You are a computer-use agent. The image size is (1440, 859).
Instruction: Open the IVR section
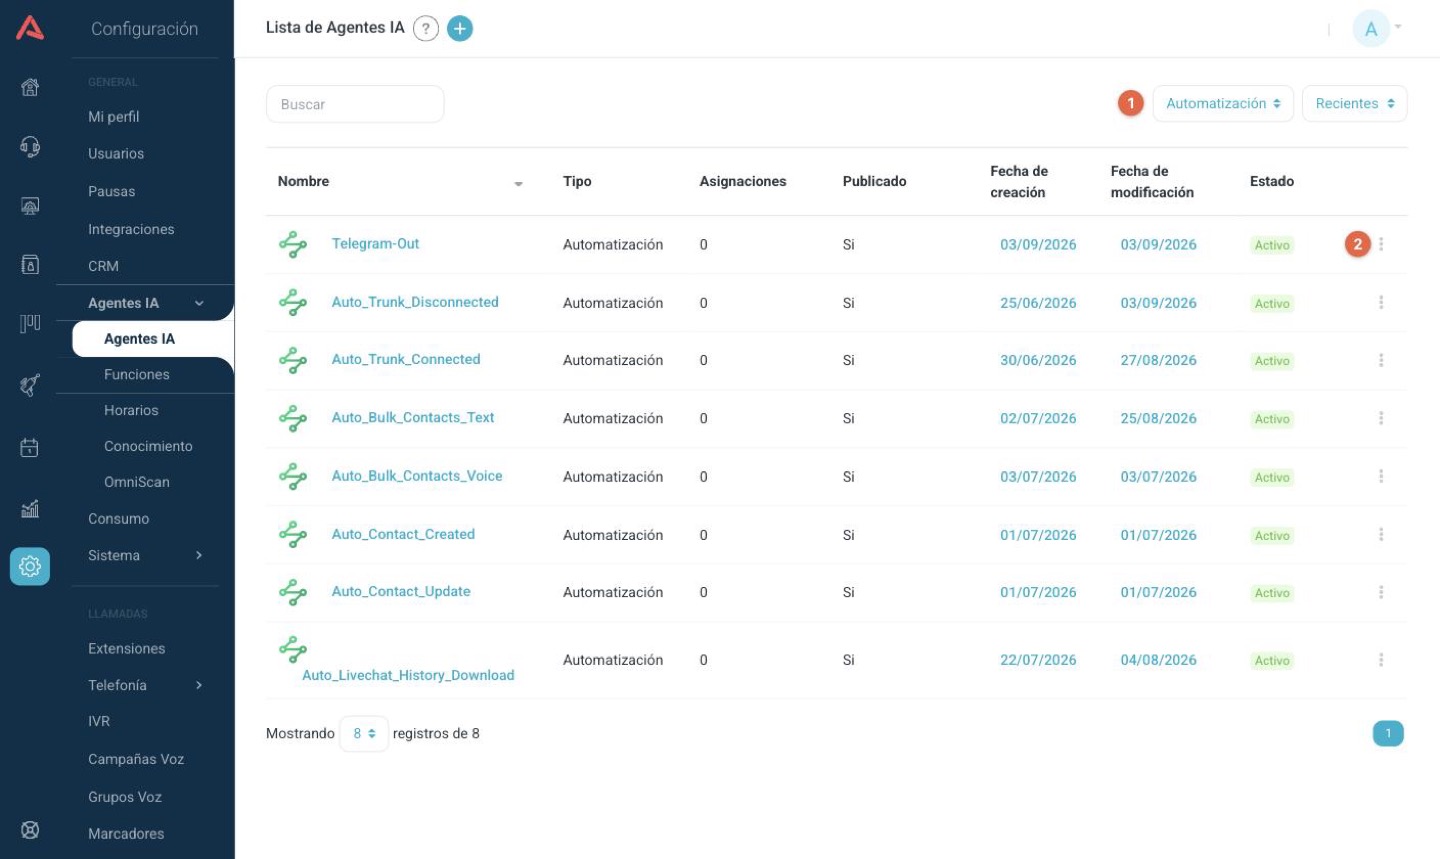tap(99, 721)
